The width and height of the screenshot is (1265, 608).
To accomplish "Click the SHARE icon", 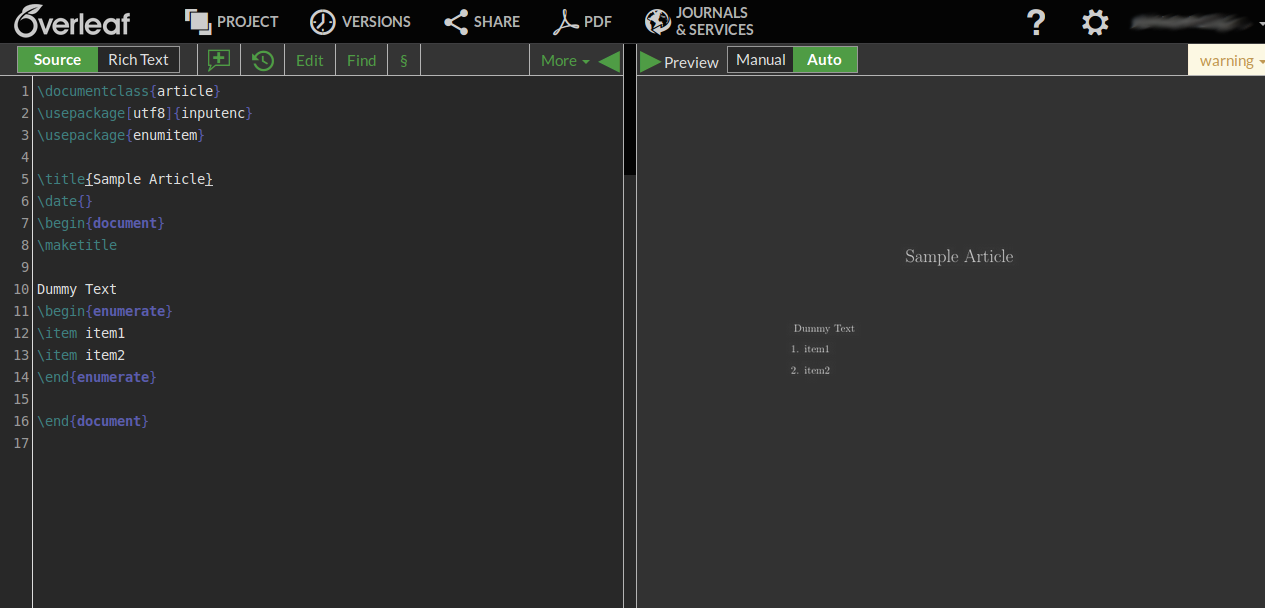I will point(456,21).
